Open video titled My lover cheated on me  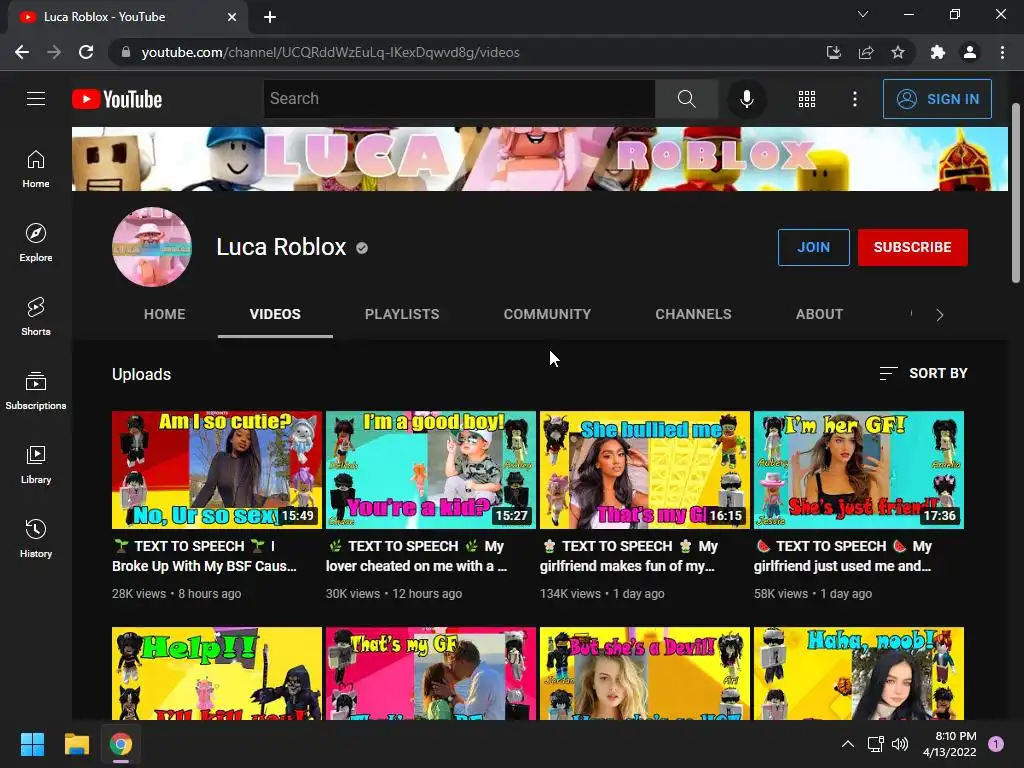(416, 556)
